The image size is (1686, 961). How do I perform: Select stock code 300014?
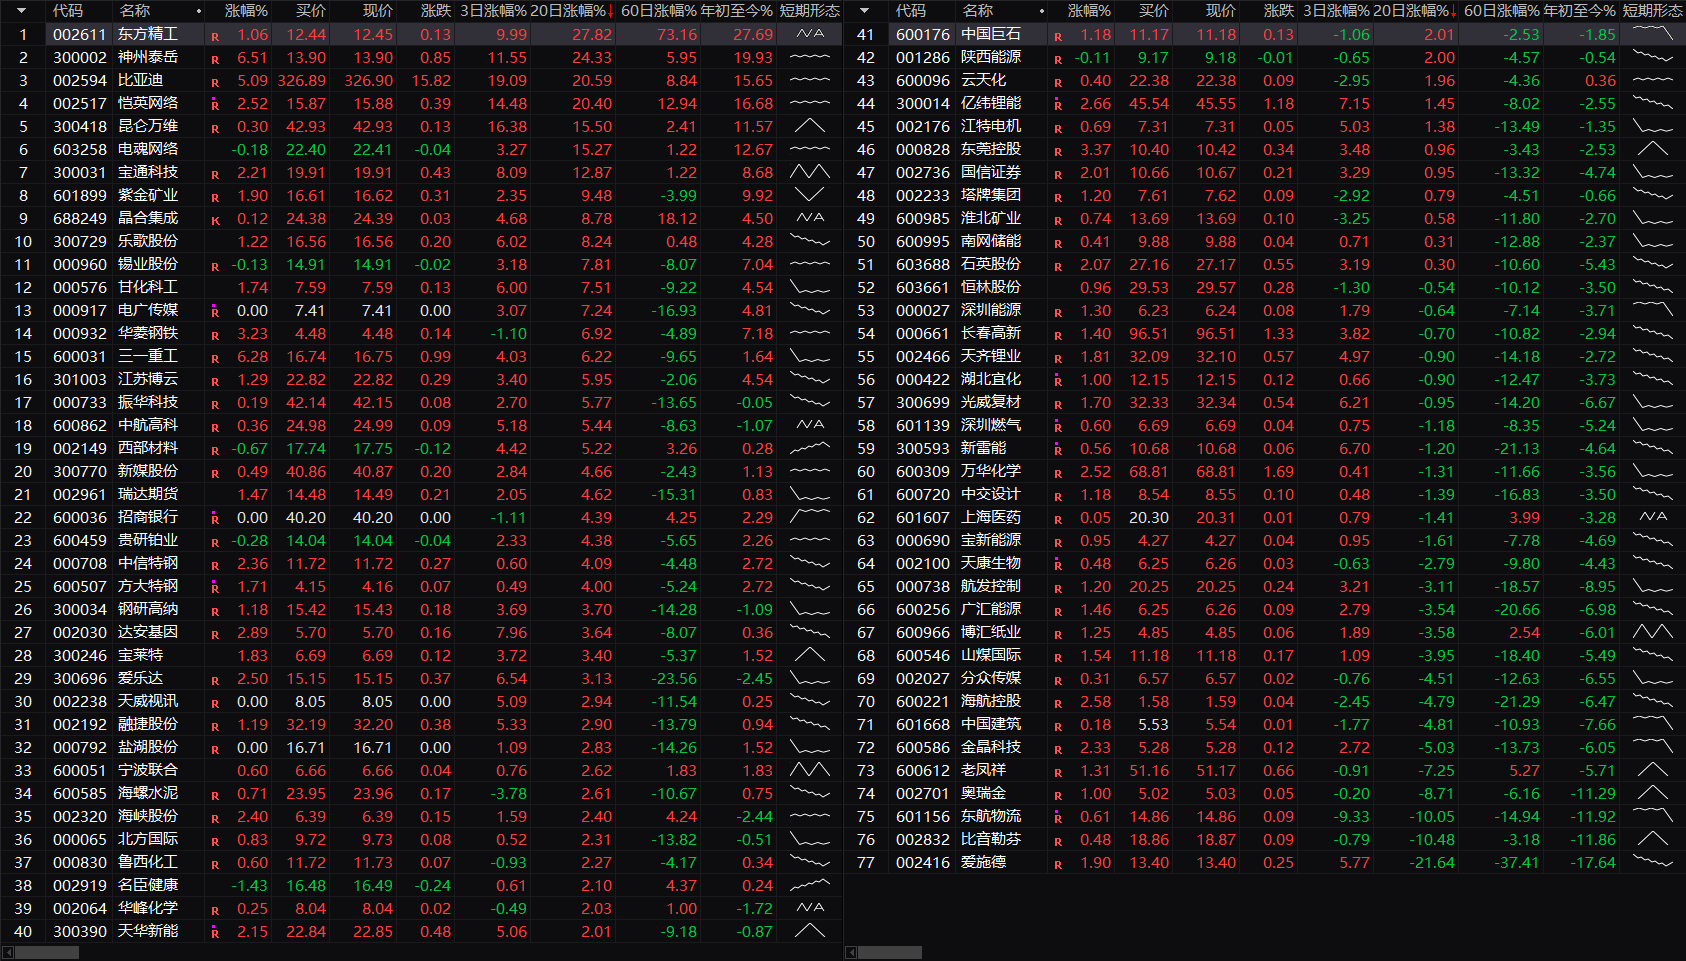pyautogui.click(x=923, y=103)
